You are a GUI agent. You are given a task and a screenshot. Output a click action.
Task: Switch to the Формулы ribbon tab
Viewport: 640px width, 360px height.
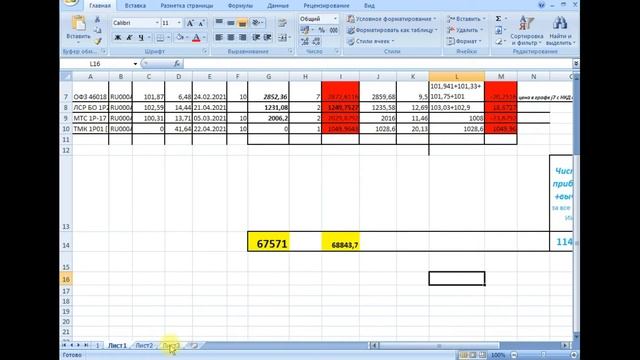coord(240,6)
